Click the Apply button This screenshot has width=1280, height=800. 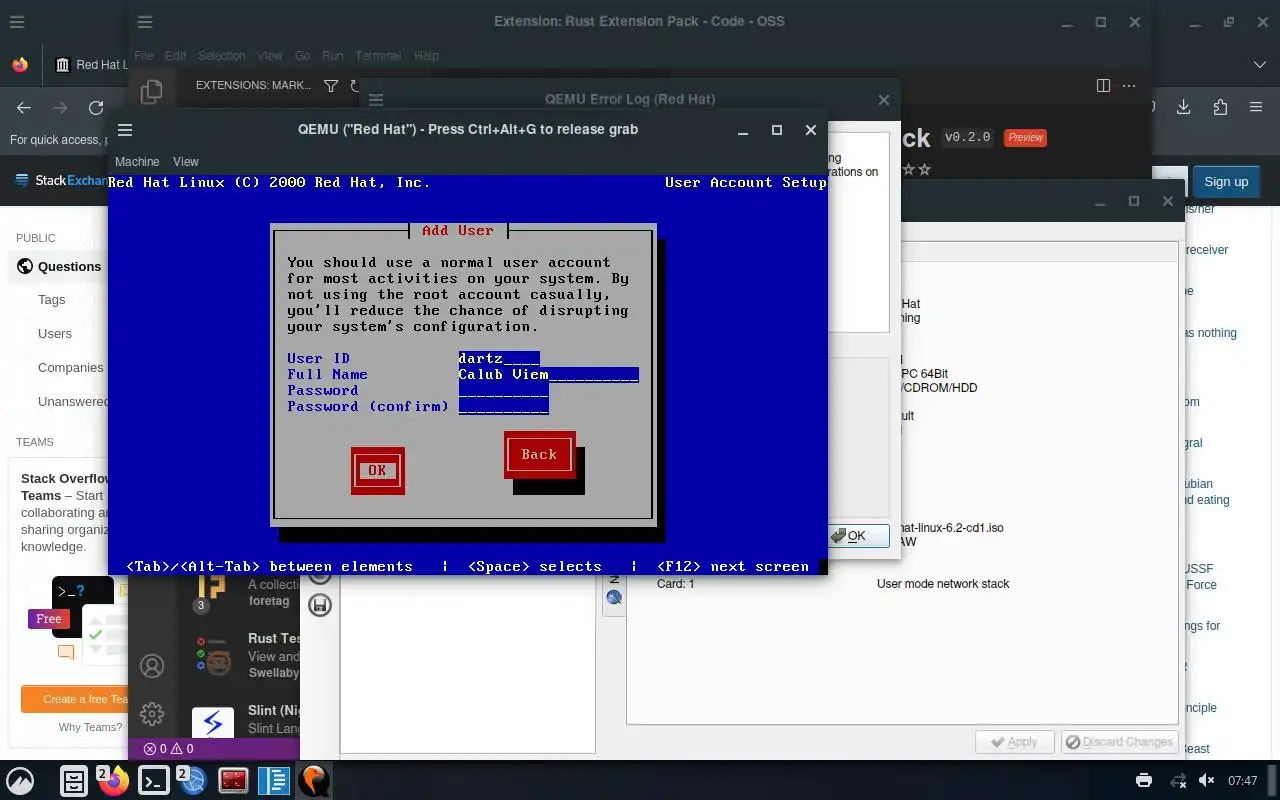click(x=1013, y=742)
